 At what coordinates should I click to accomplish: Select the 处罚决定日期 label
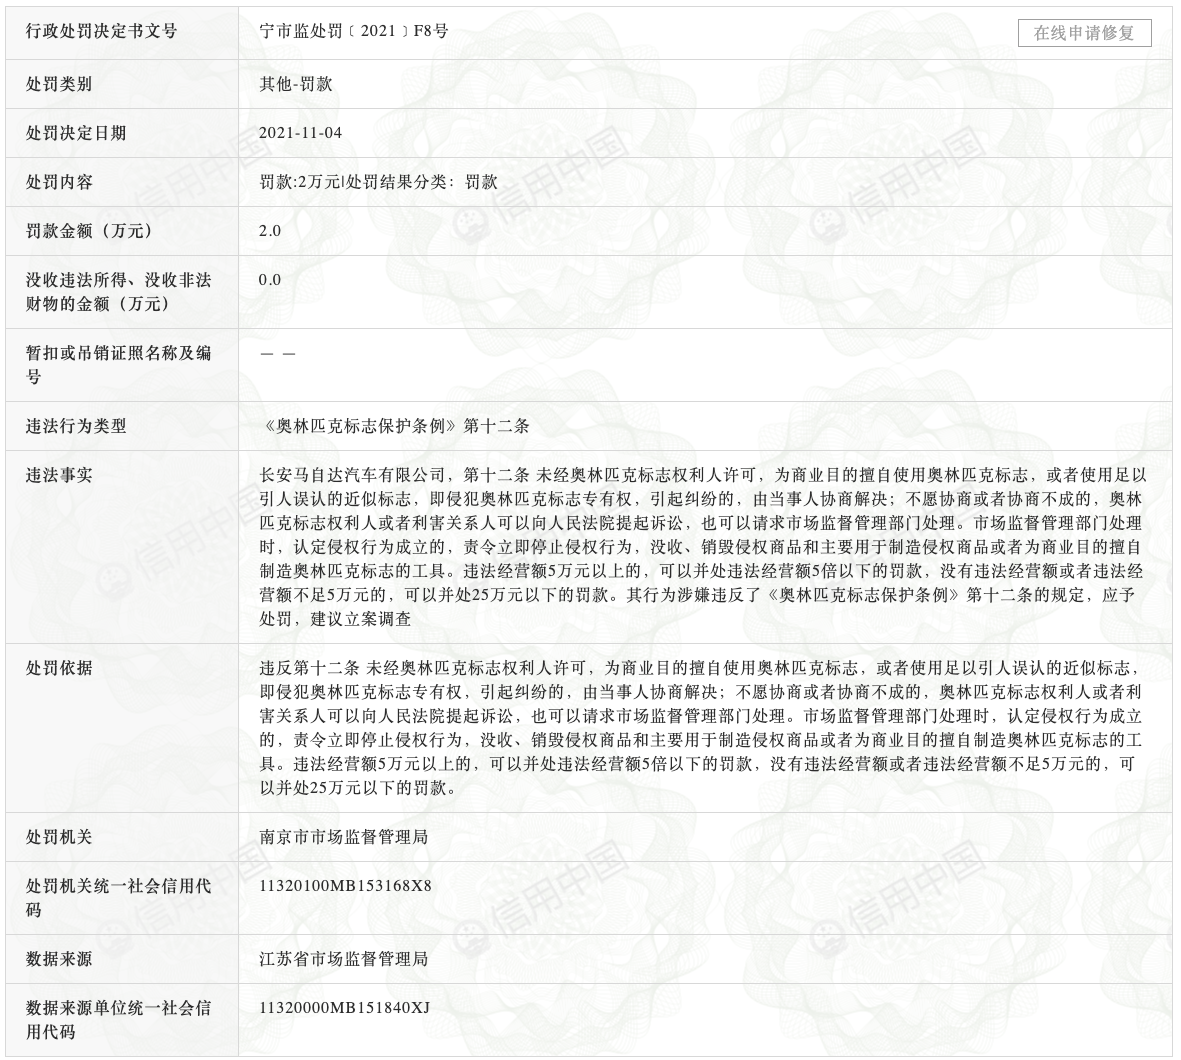pyautogui.click(x=76, y=133)
